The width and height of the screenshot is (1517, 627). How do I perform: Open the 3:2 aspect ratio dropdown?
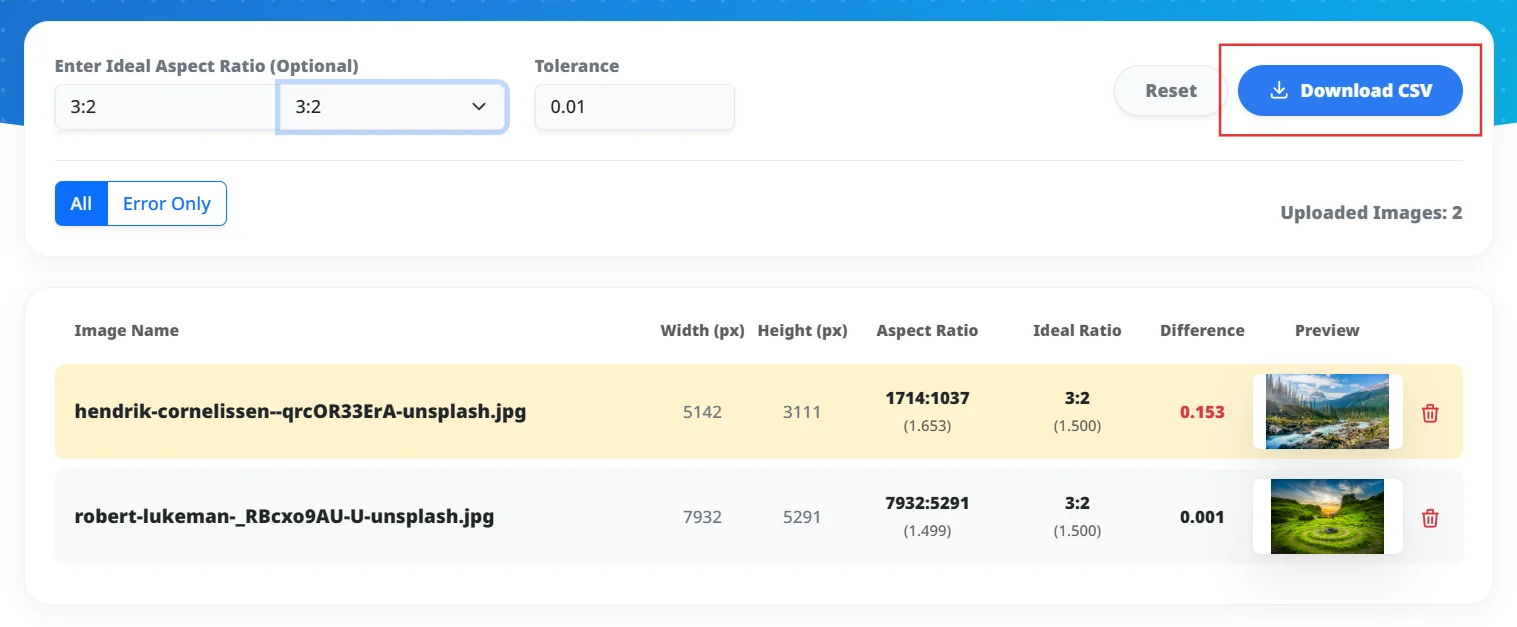click(392, 107)
